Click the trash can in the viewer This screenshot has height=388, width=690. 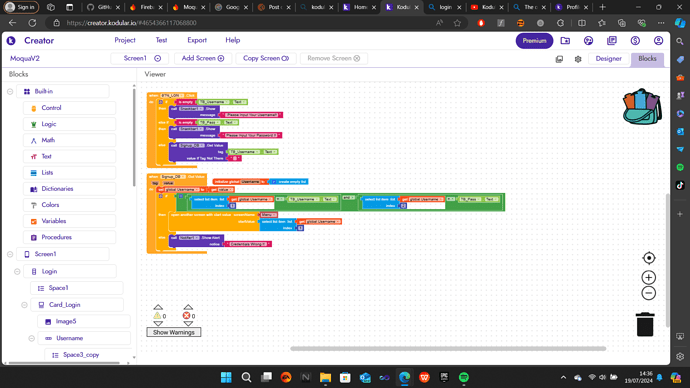point(645,325)
